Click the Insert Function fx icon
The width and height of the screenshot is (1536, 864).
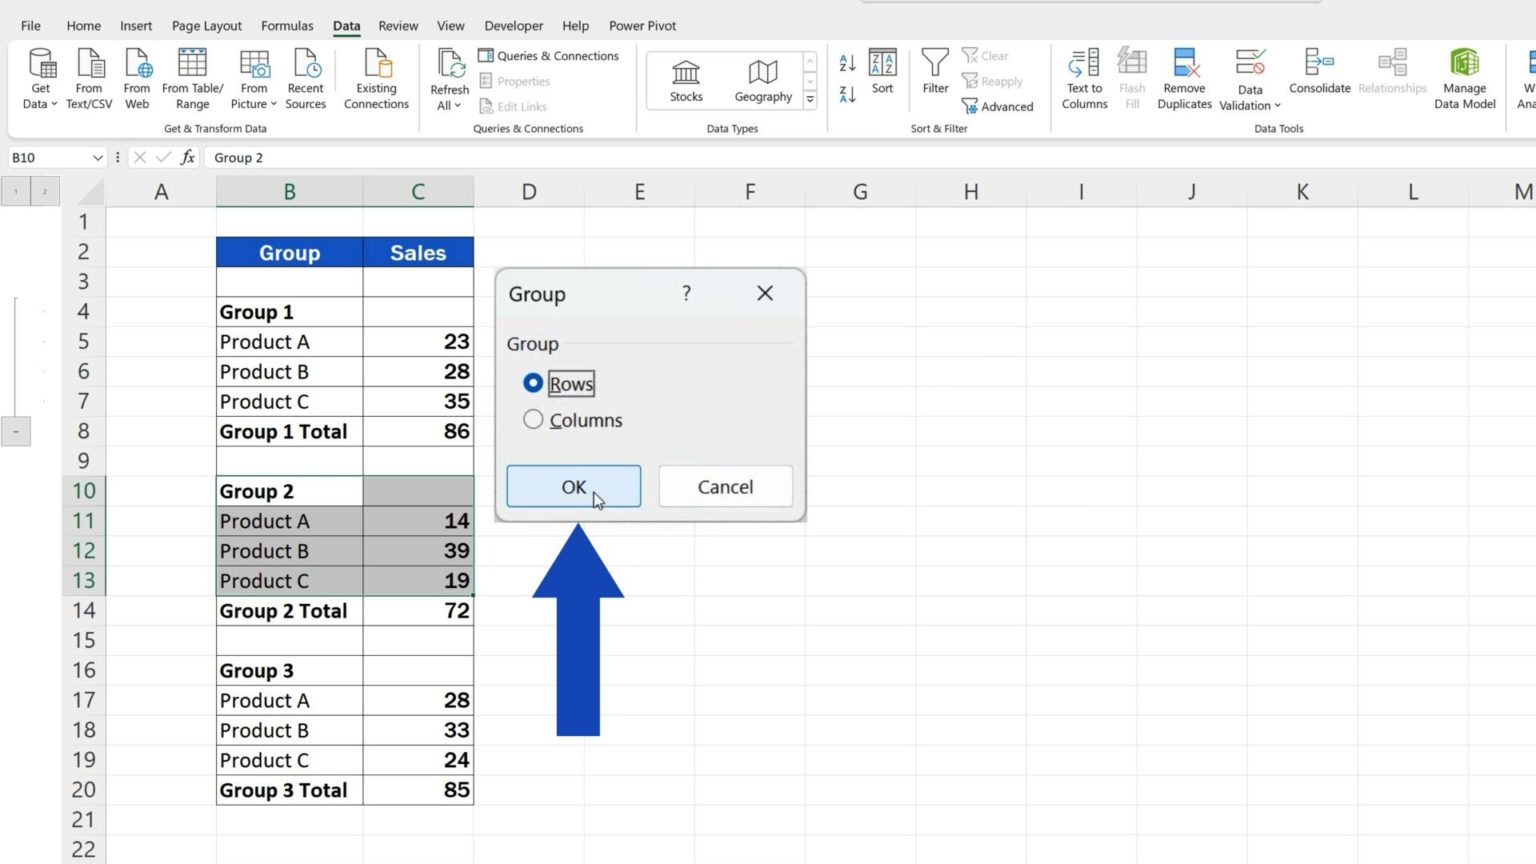[187, 157]
